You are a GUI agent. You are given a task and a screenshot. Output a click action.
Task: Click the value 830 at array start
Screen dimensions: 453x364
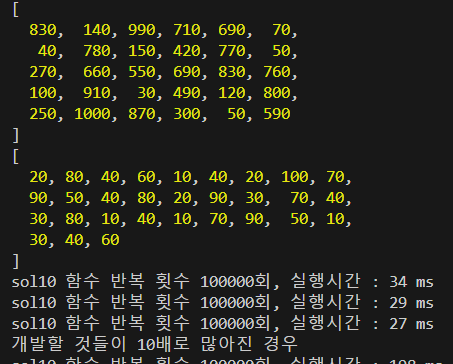(x=43, y=30)
